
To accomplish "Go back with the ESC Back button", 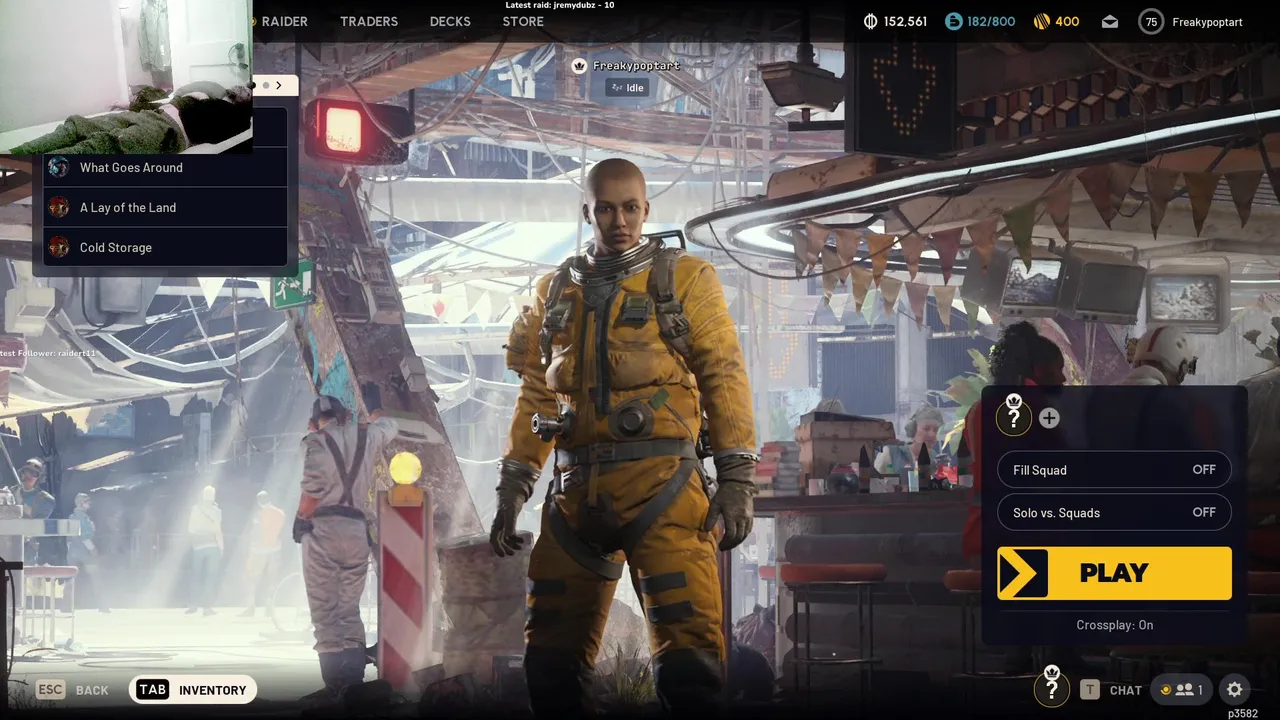I will pyautogui.click(x=72, y=690).
